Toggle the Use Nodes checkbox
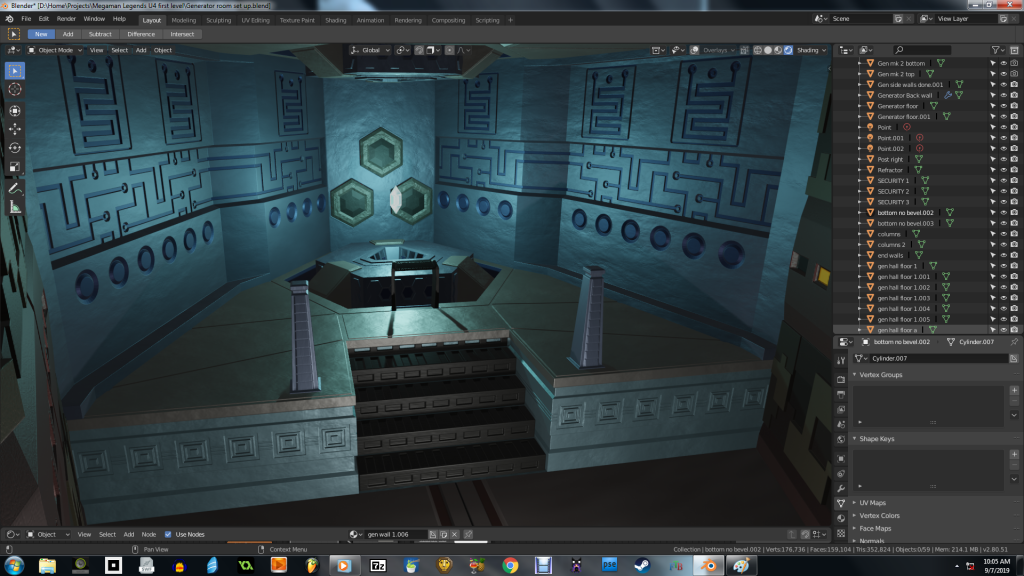The height and width of the screenshot is (576, 1024). pos(168,534)
